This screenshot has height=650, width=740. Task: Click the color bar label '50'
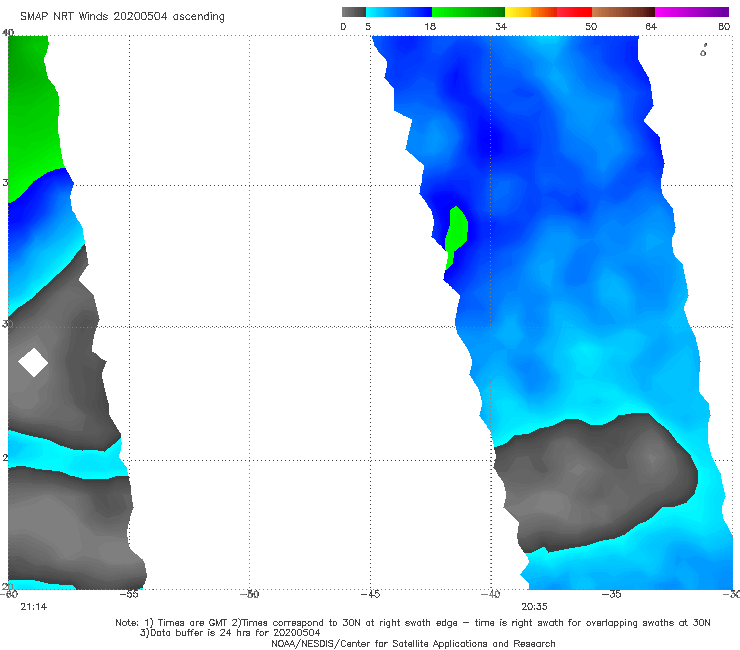pyautogui.click(x=591, y=27)
